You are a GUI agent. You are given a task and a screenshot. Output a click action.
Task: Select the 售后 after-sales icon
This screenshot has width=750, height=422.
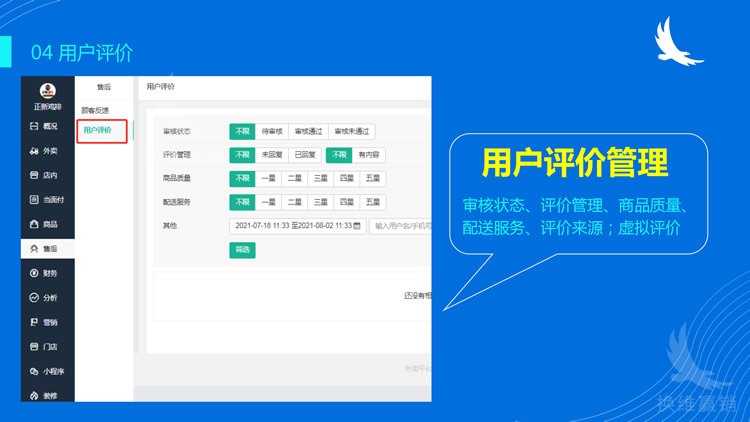[x=34, y=249]
